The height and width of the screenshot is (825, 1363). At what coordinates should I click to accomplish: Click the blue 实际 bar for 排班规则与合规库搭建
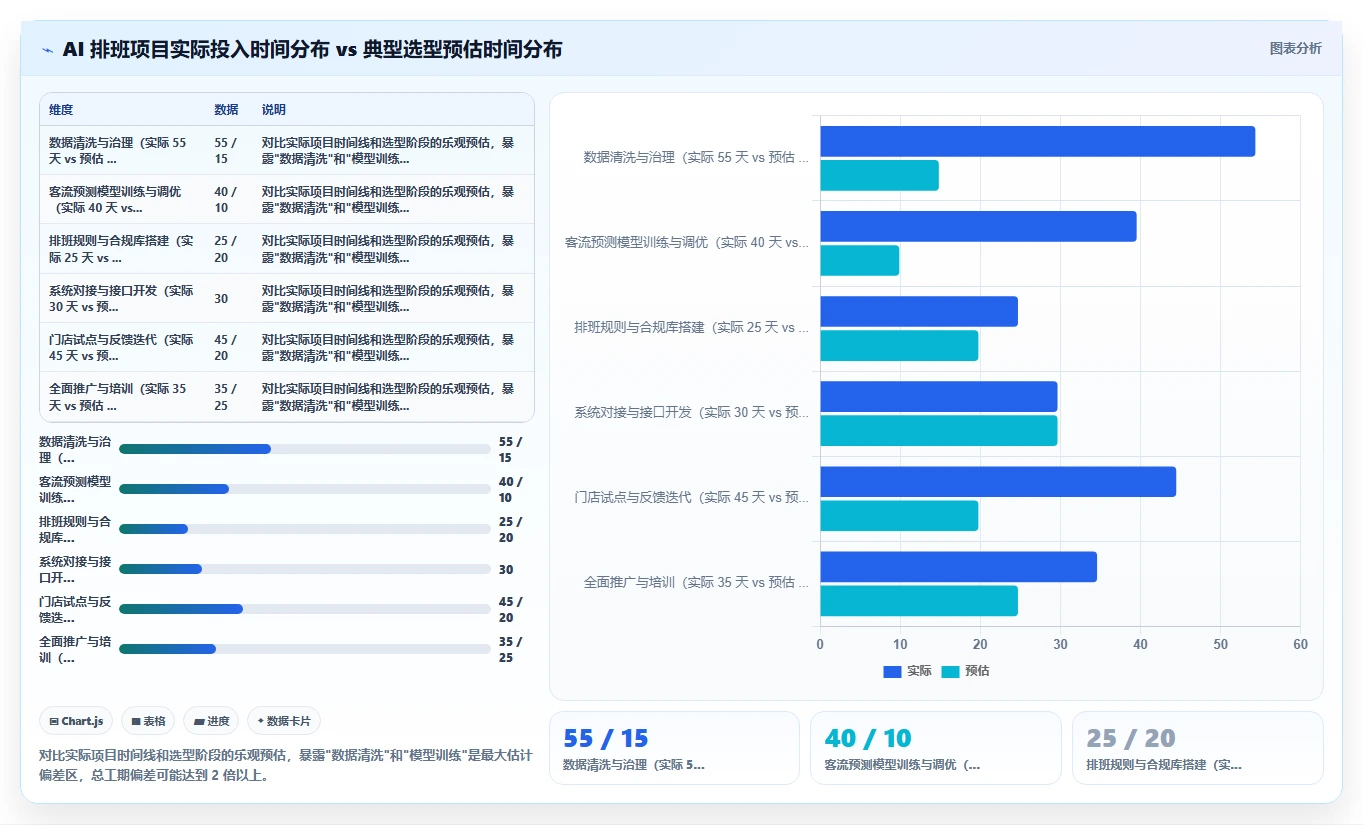(919, 312)
